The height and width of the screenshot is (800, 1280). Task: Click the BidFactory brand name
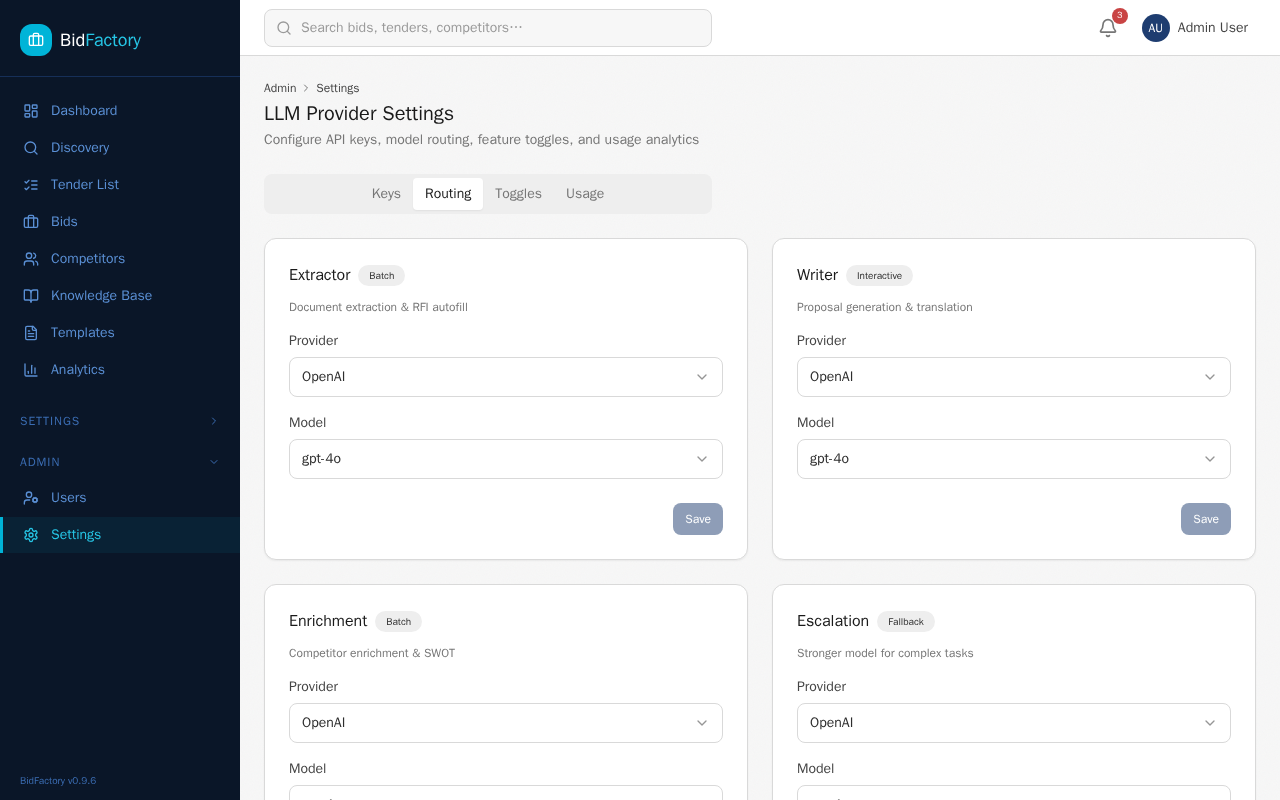100,40
